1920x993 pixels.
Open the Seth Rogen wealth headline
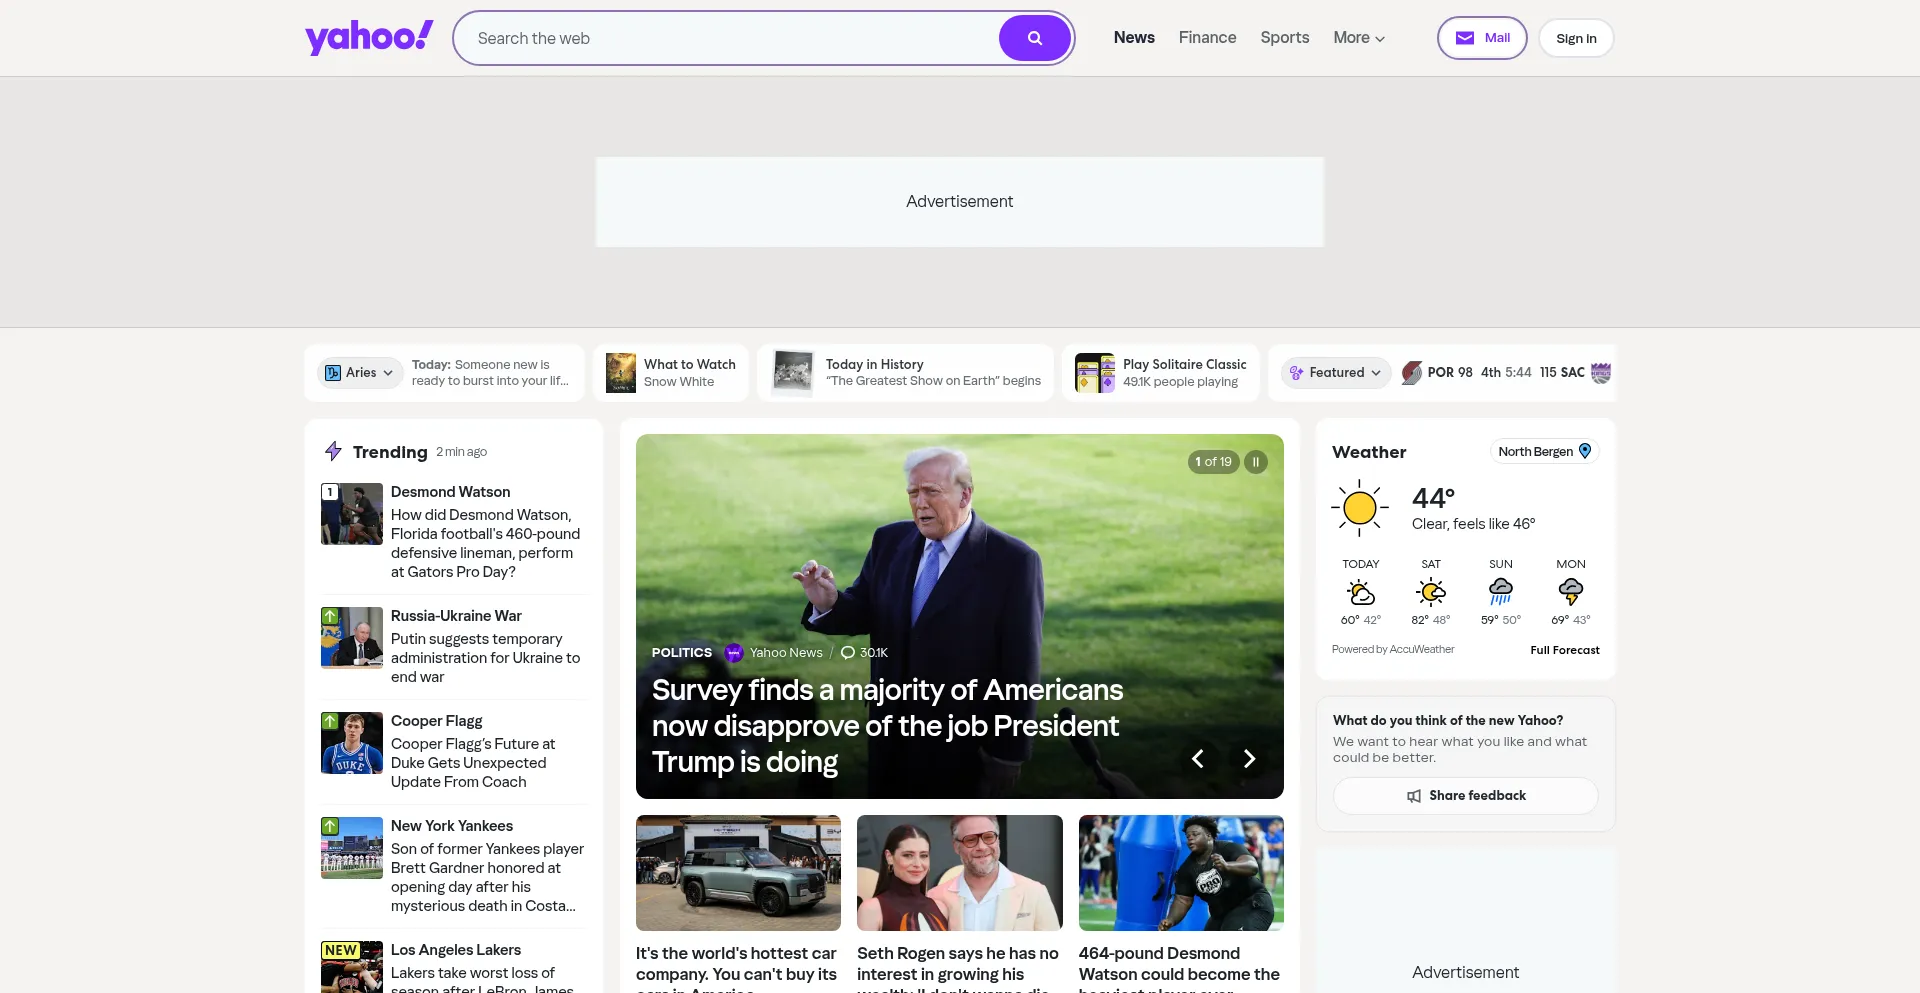click(958, 969)
